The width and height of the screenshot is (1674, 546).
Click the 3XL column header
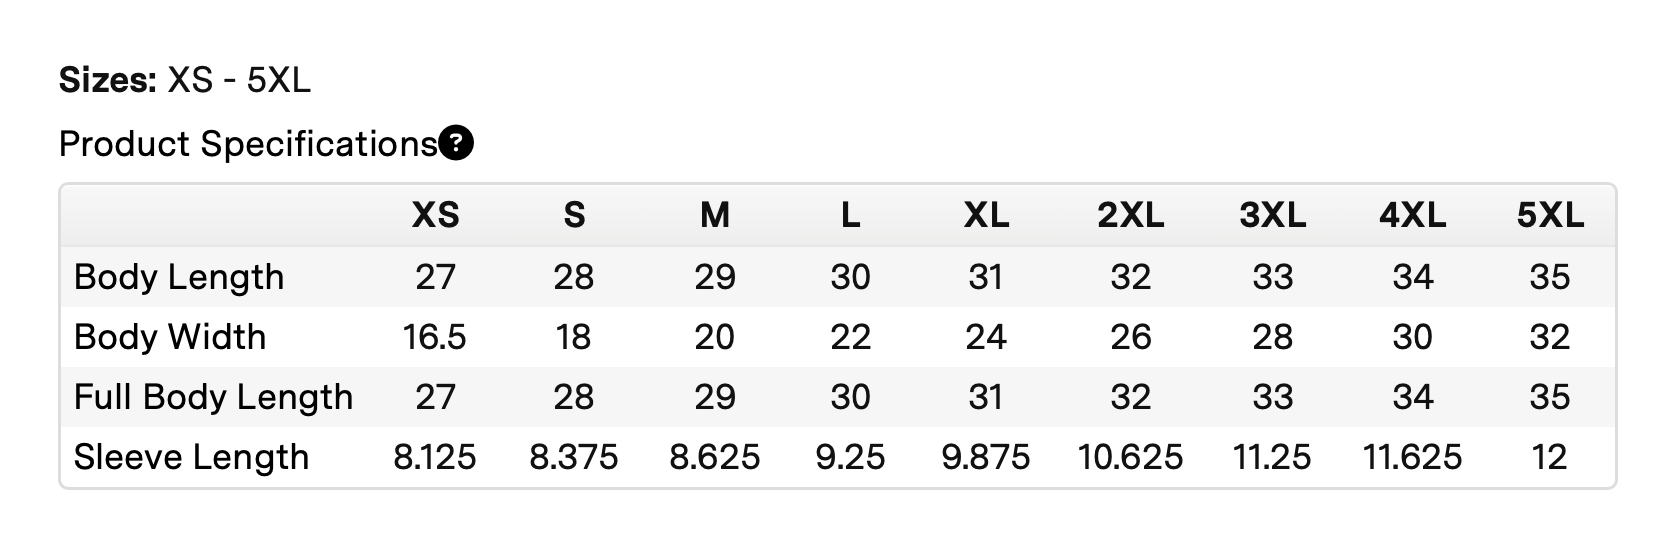coord(1272,215)
